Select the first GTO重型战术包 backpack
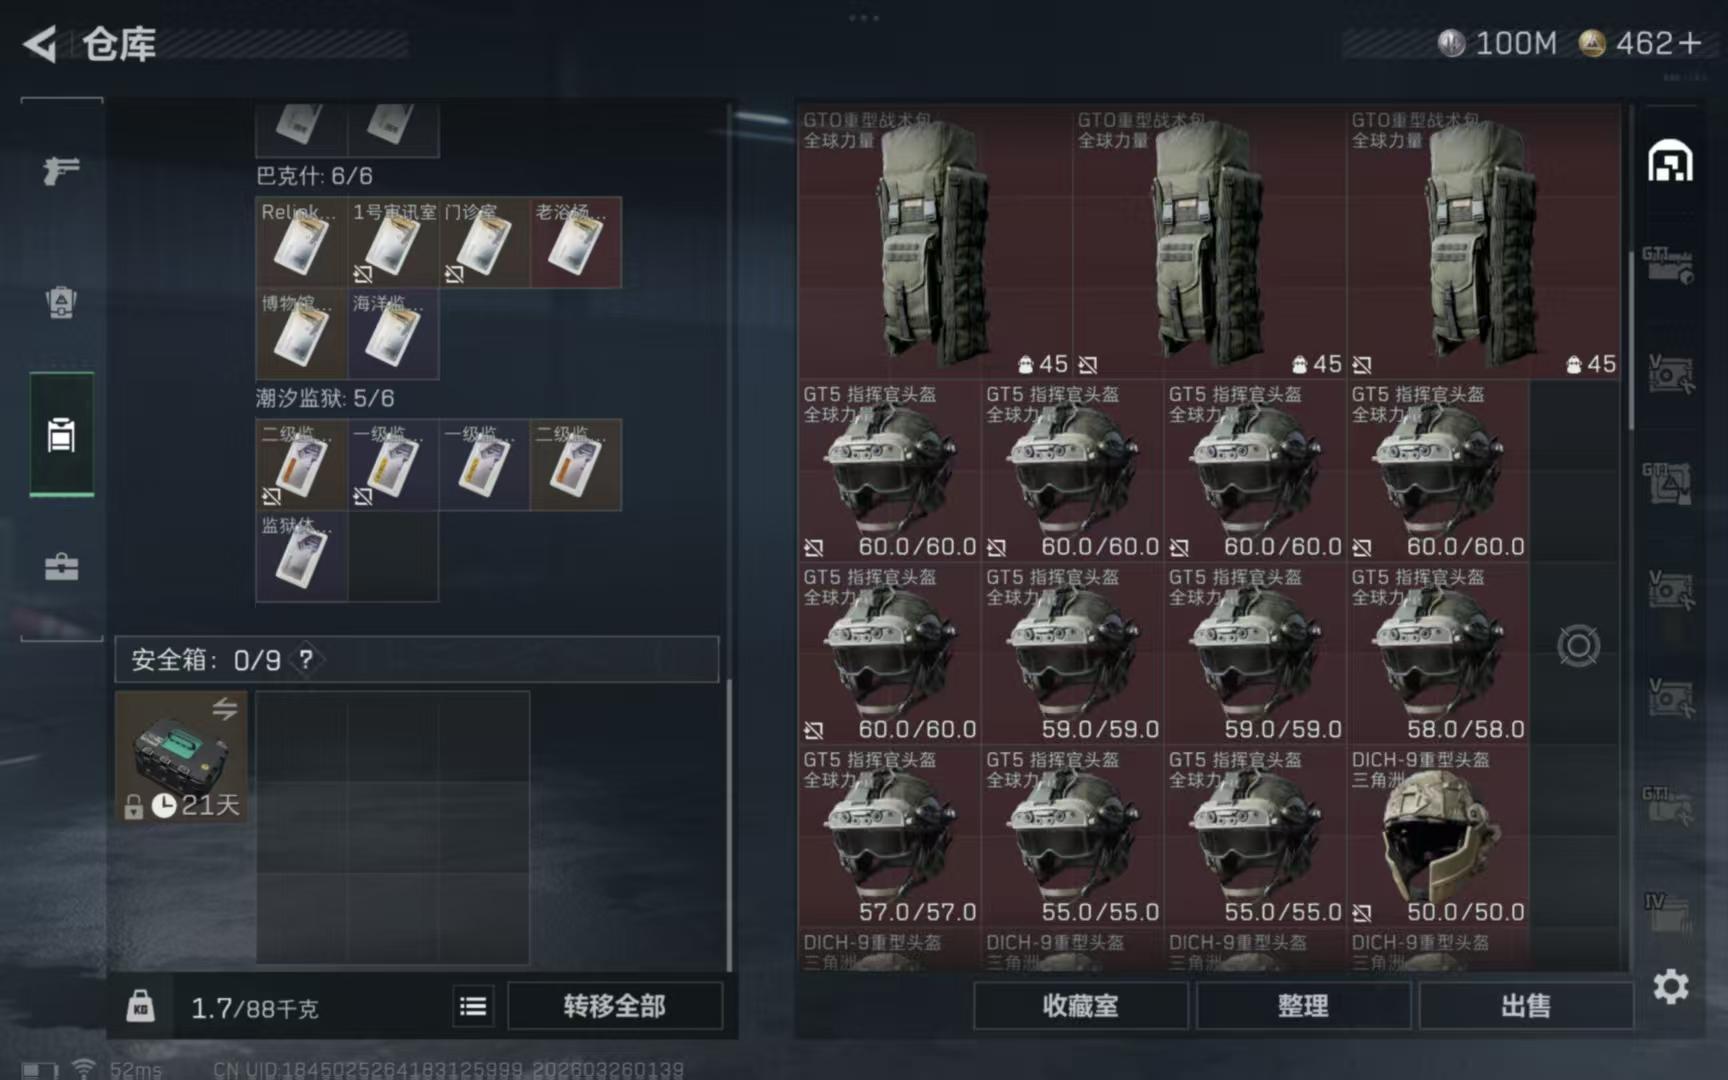 (935, 242)
